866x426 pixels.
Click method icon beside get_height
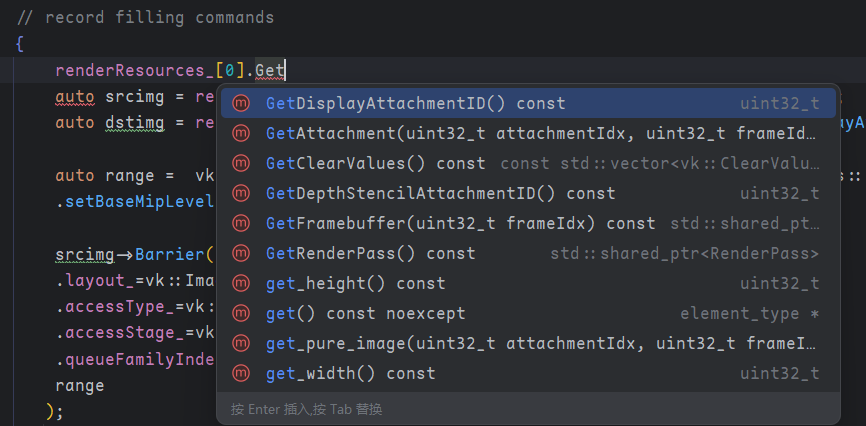(x=241, y=283)
